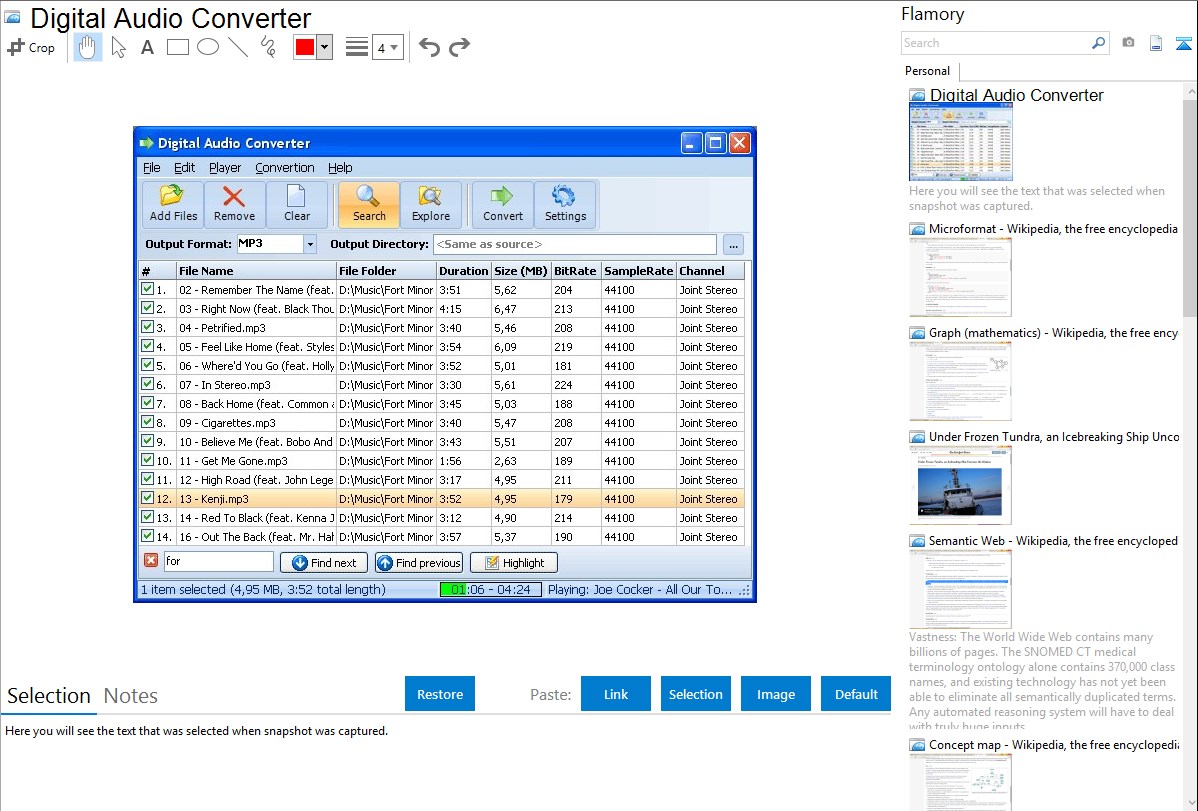Viewport: 1198px width, 811px height.
Task: Click the Remove red X icon
Action: click(x=234, y=204)
